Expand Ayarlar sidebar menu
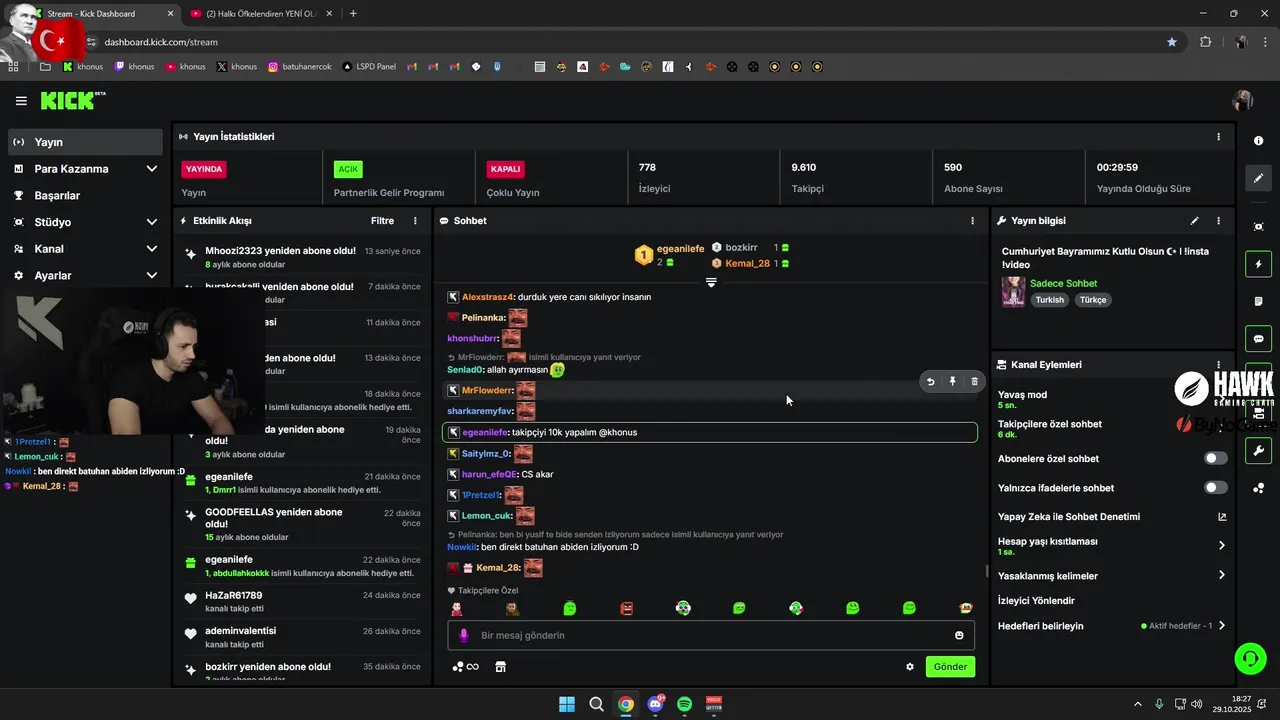Image resolution: width=1280 pixels, height=720 pixels. point(152,276)
